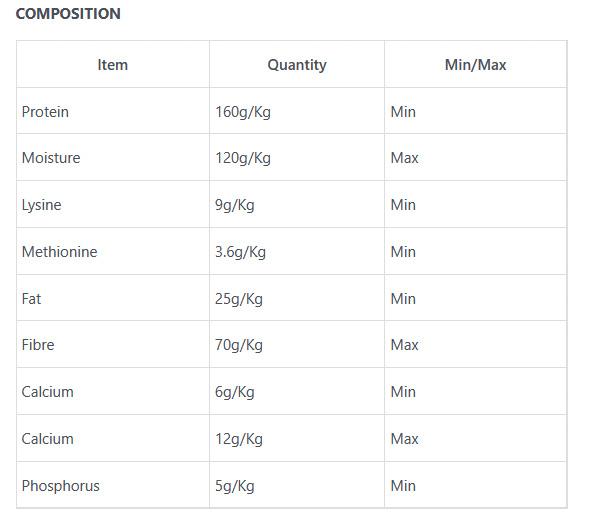Select the Item column header

click(112, 65)
